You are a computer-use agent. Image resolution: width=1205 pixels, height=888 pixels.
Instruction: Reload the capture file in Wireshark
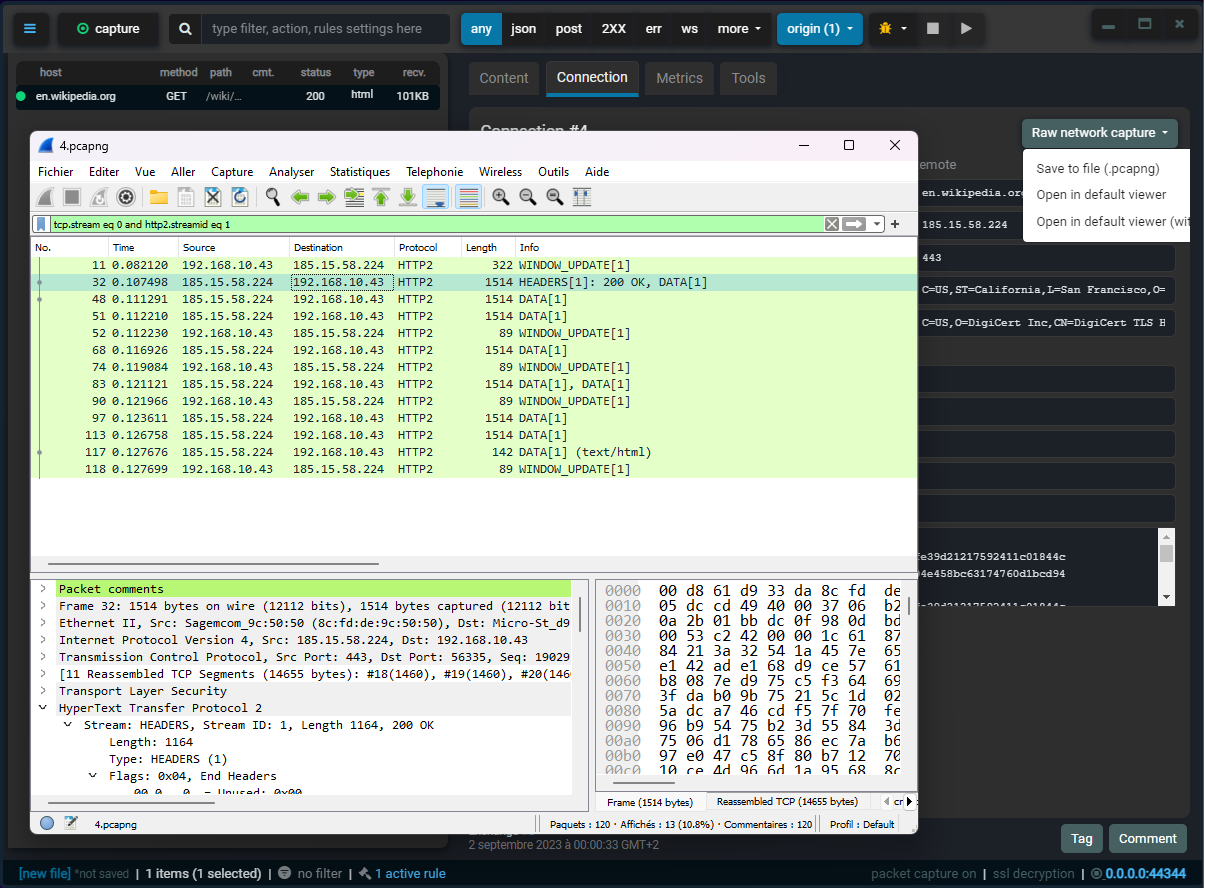[240, 197]
